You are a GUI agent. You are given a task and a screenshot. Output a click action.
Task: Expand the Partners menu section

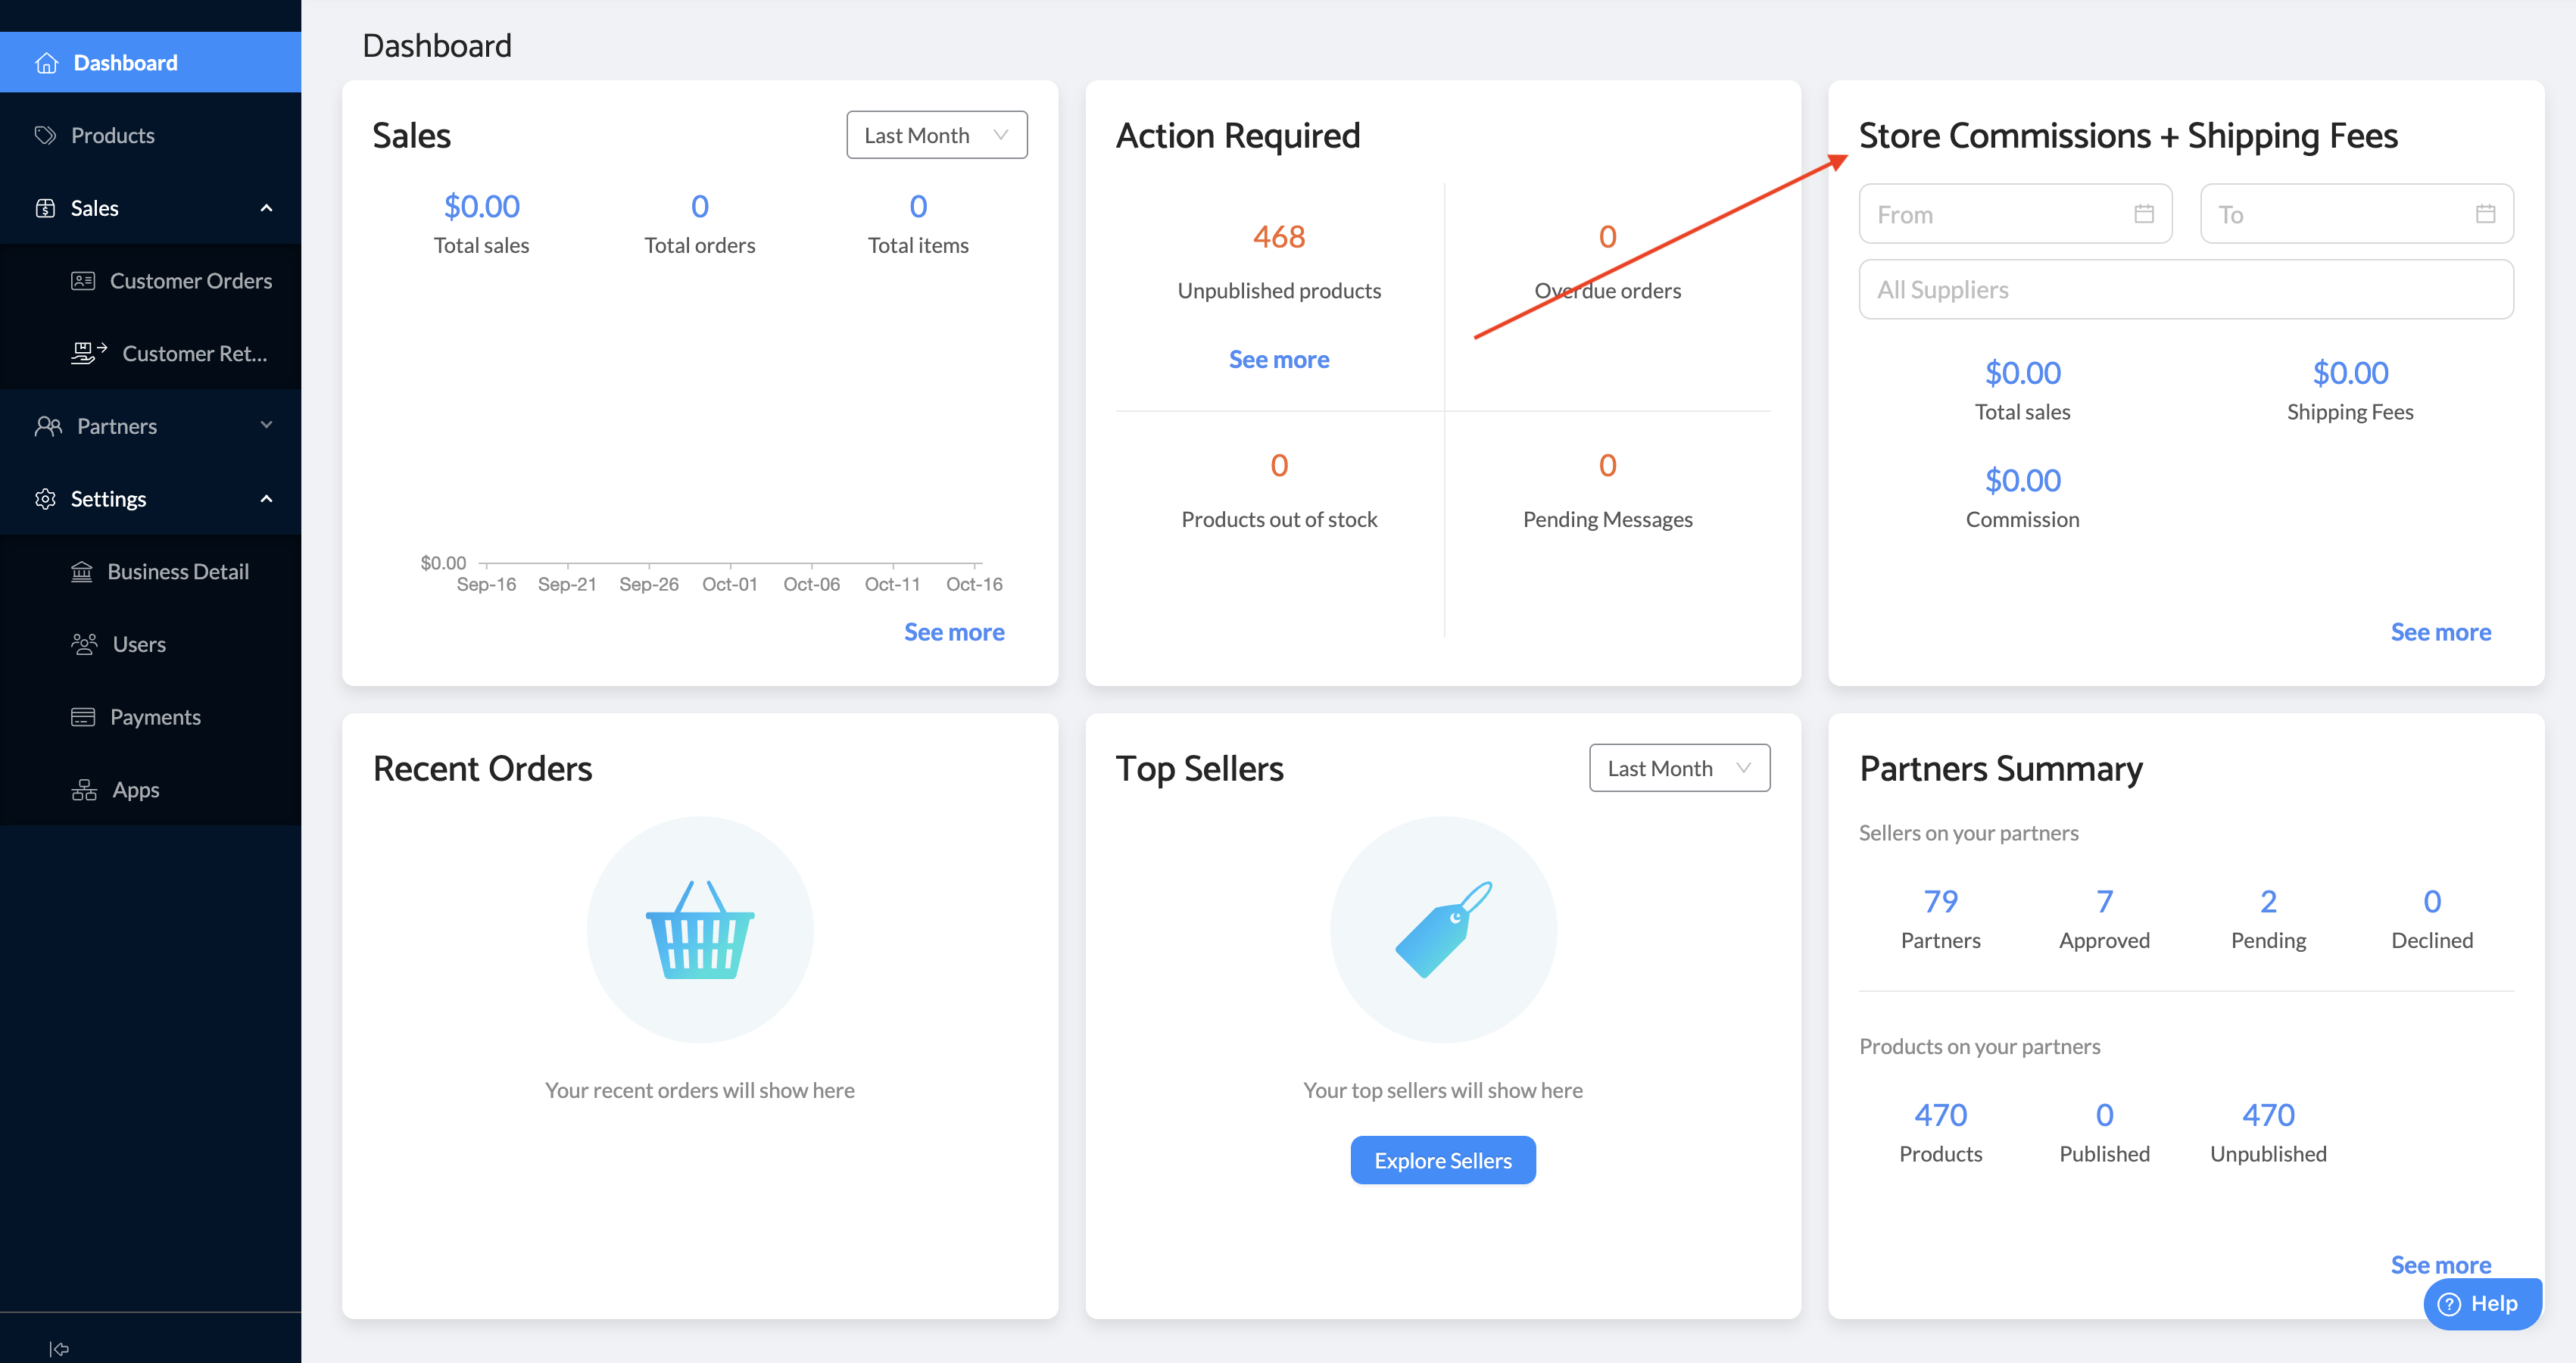[x=266, y=426]
